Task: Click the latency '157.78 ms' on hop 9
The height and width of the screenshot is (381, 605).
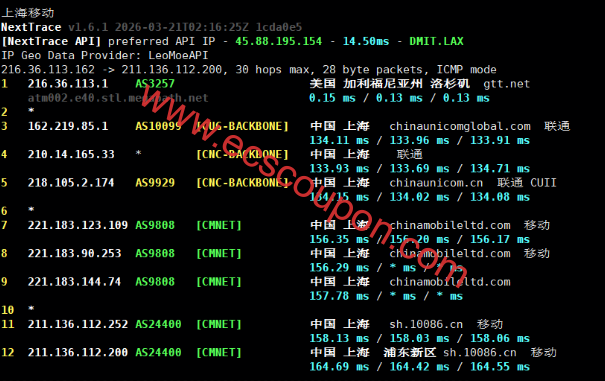Action: pos(339,296)
